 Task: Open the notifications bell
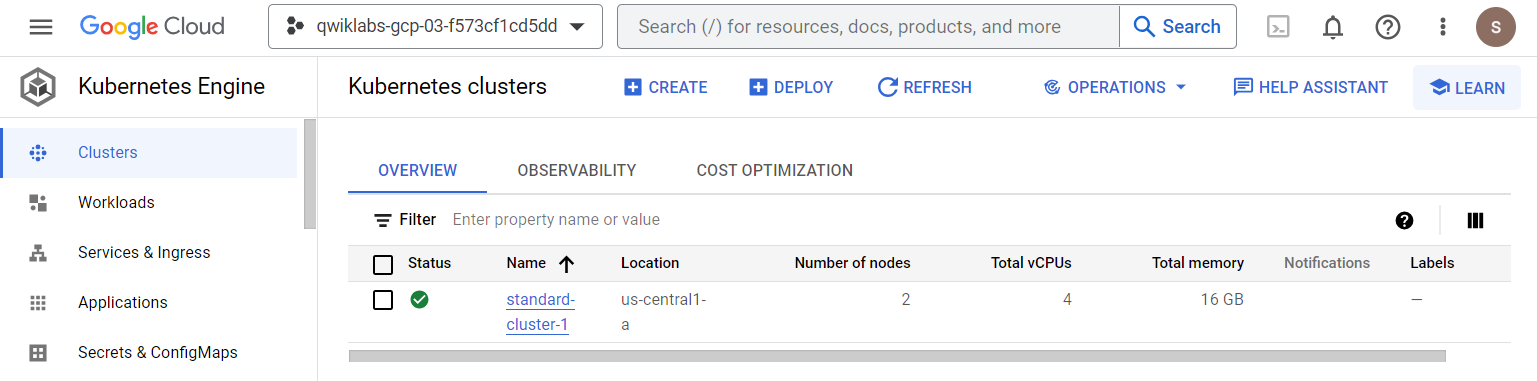click(1333, 27)
